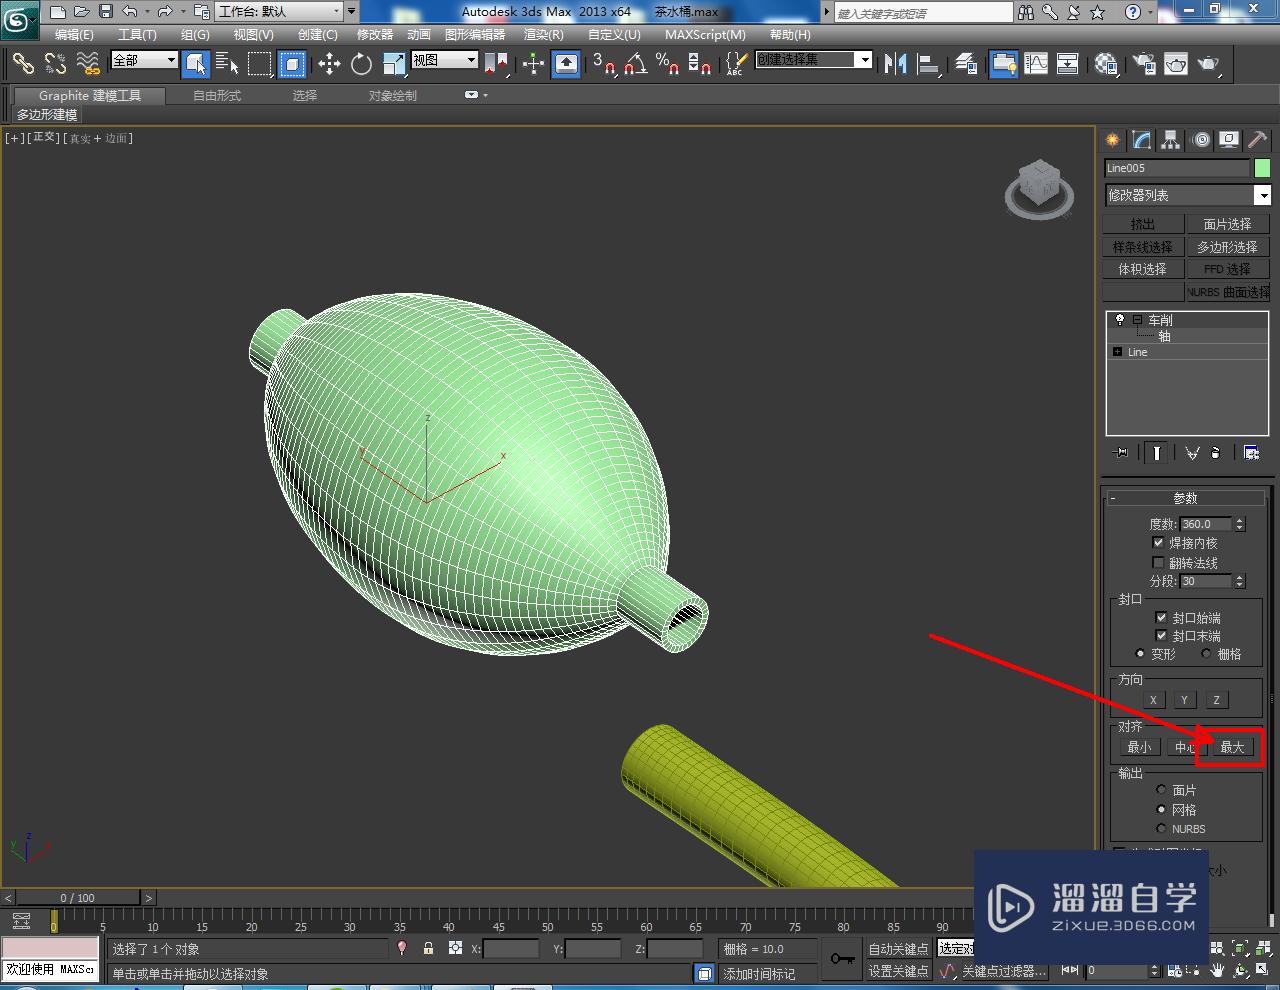Switch to the 自由形式 ribbon tab
Image resolution: width=1280 pixels, height=990 pixels.
(217, 95)
